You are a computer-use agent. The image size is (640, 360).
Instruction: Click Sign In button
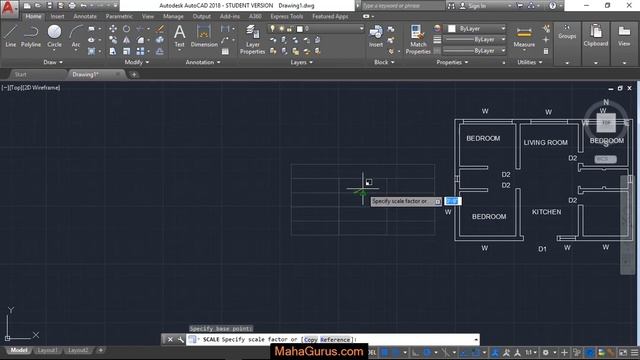(473, 6)
